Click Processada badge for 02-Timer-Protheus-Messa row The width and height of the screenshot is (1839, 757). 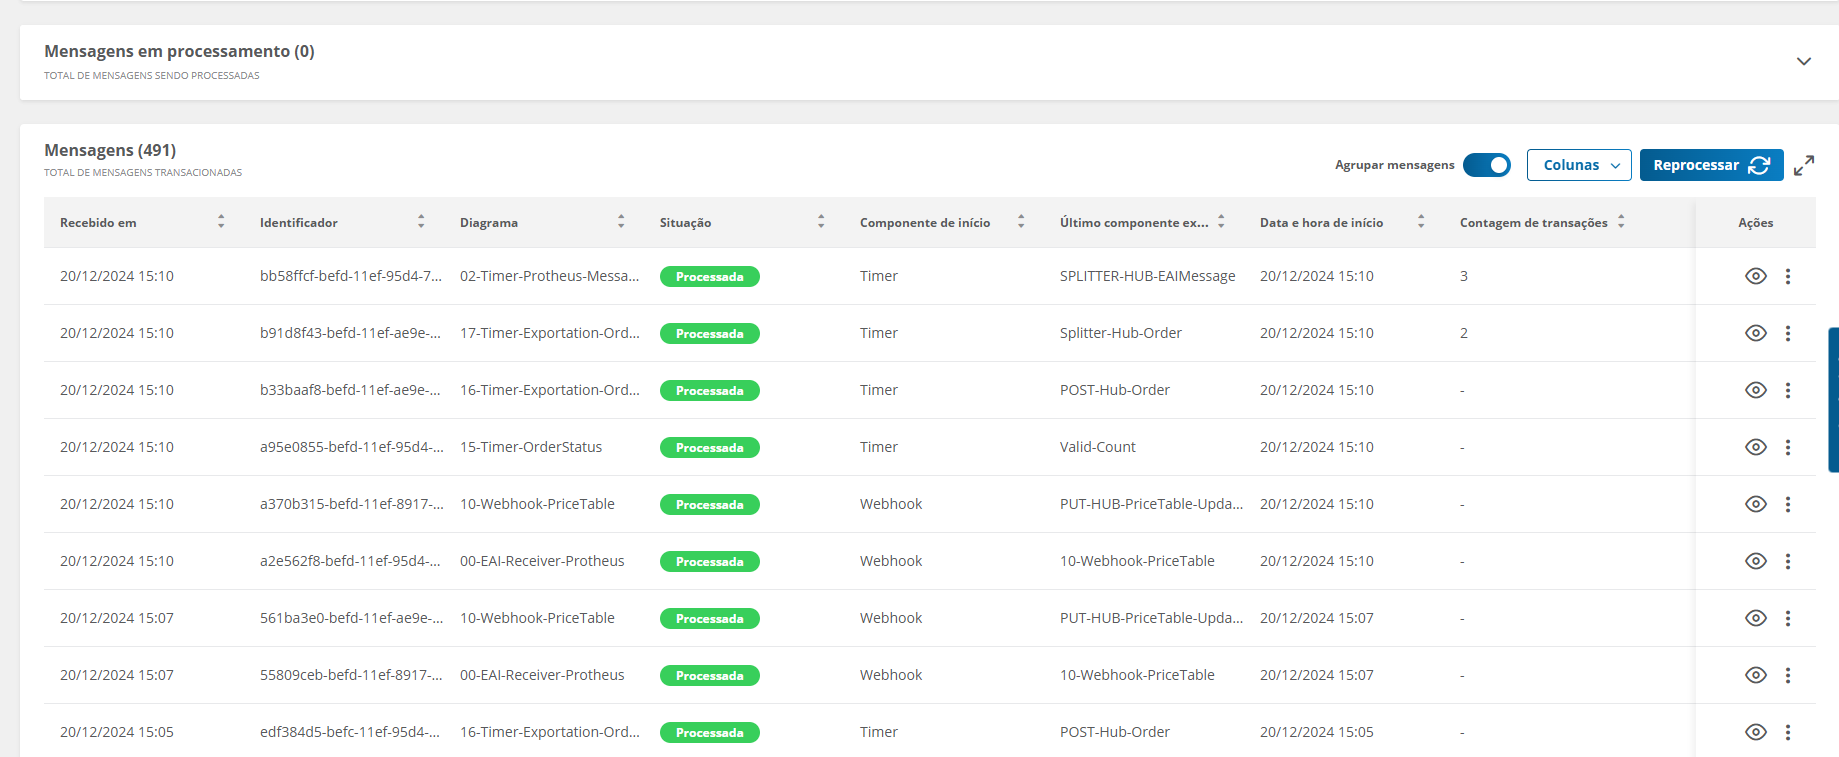tap(710, 276)
